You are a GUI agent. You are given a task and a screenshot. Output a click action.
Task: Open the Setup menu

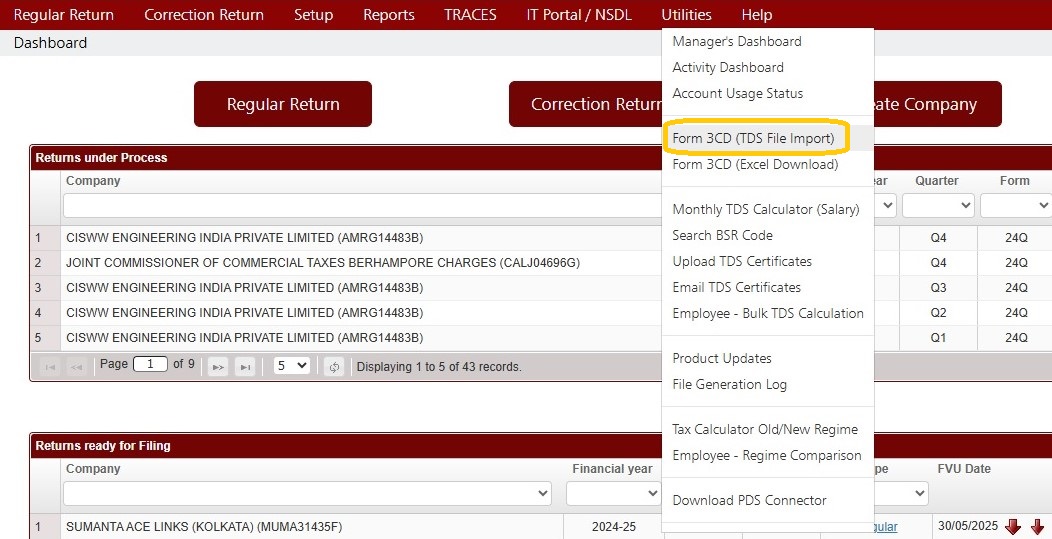(313, 15)
